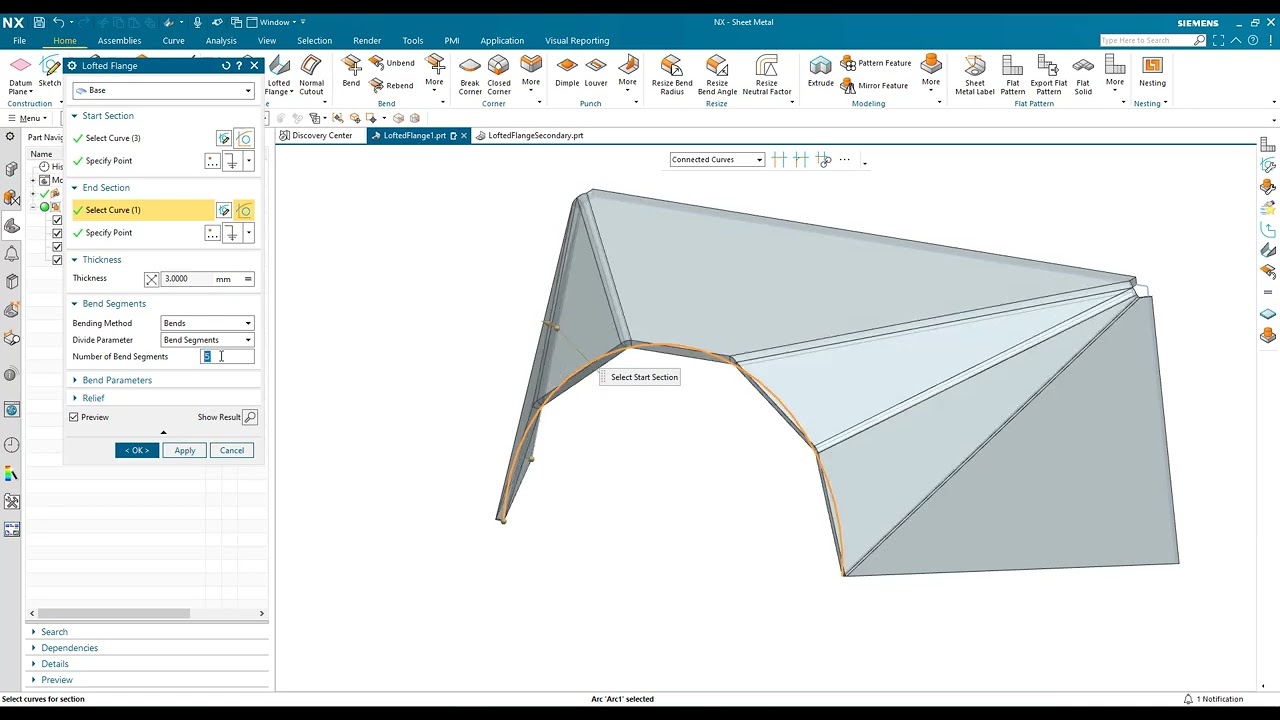The height and width of the screenshot is (720, 1280).
Task: Switch to the Curve ribbon tab
Action: (173, 41)
